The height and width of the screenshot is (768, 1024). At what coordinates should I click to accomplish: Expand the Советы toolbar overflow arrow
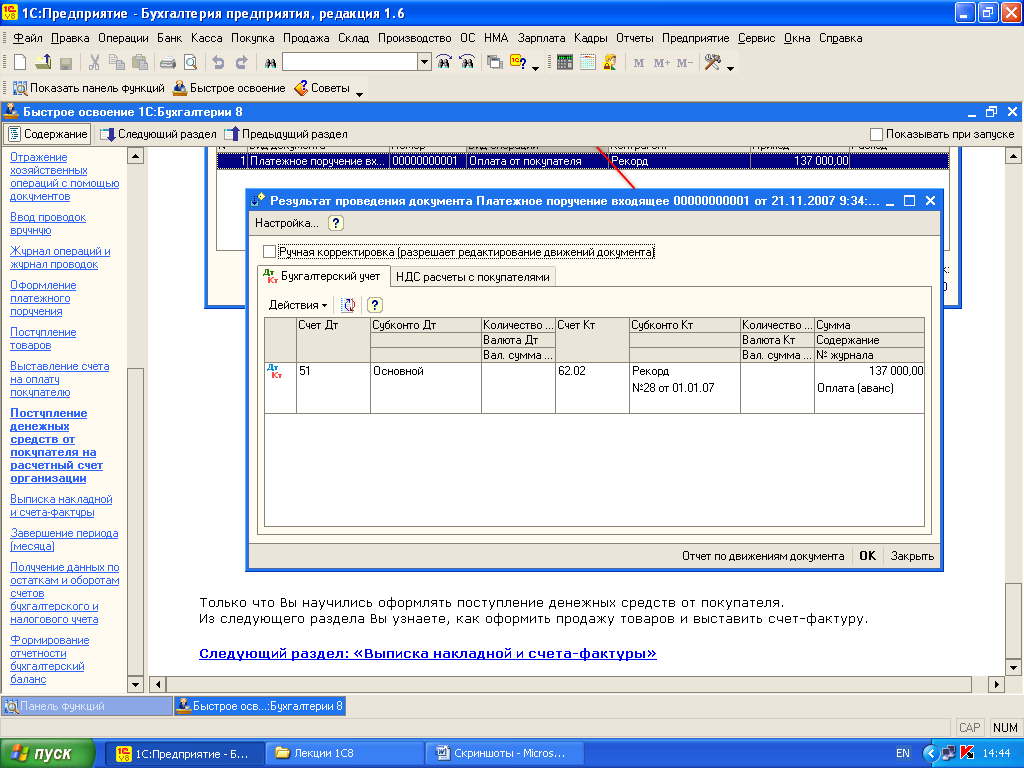click(x=359, y=95)
